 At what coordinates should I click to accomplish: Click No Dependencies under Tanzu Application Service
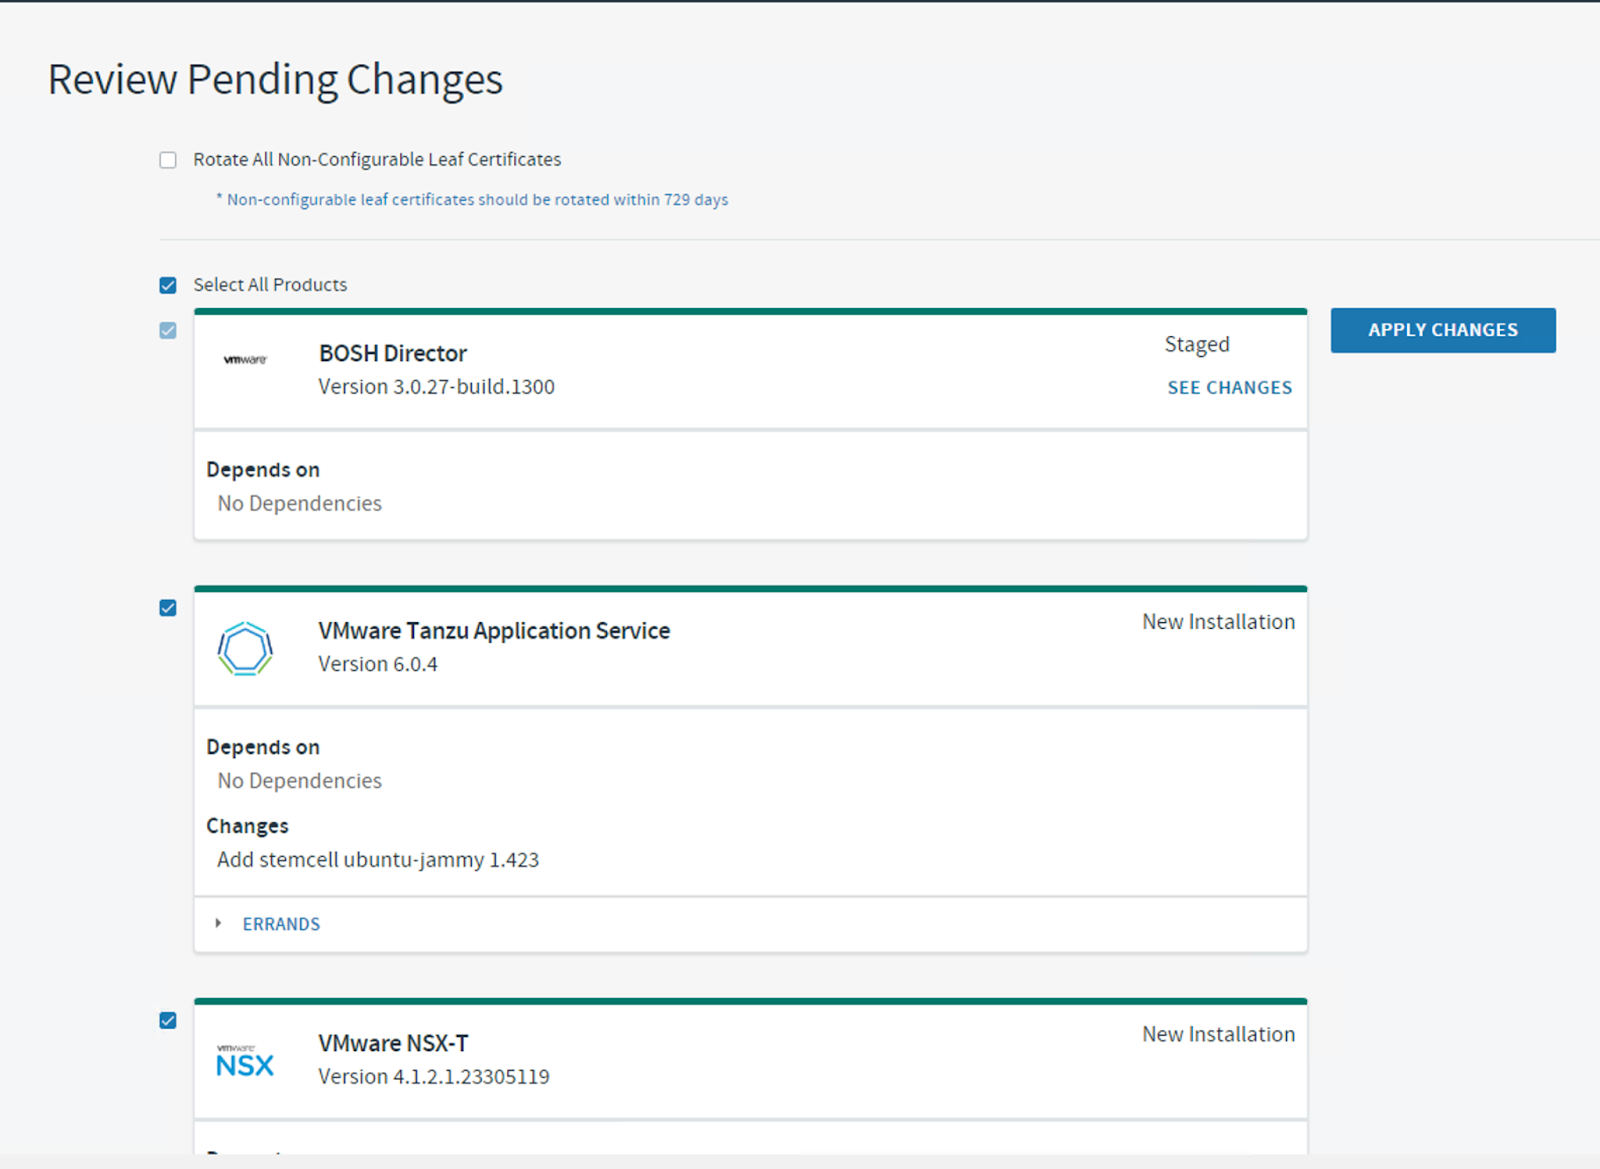[300, 781]
